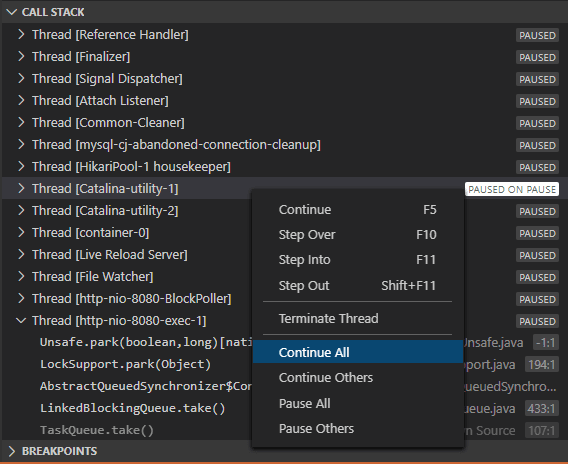This screenshot has width=568, height=464.
Task: Click the 107:1 line badge
Action: click(542, 431)
